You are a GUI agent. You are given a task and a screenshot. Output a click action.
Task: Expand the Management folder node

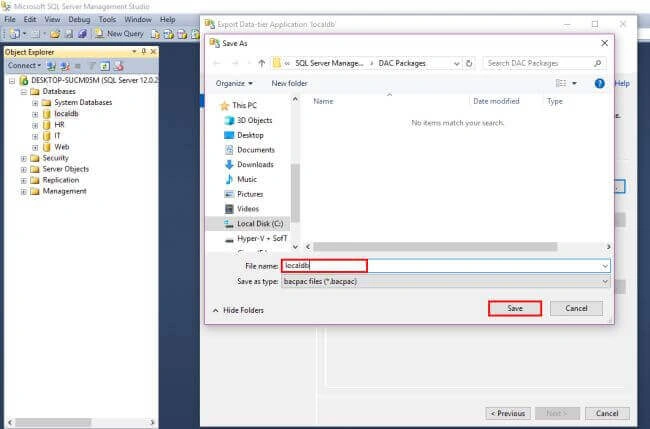click(24, 191)
